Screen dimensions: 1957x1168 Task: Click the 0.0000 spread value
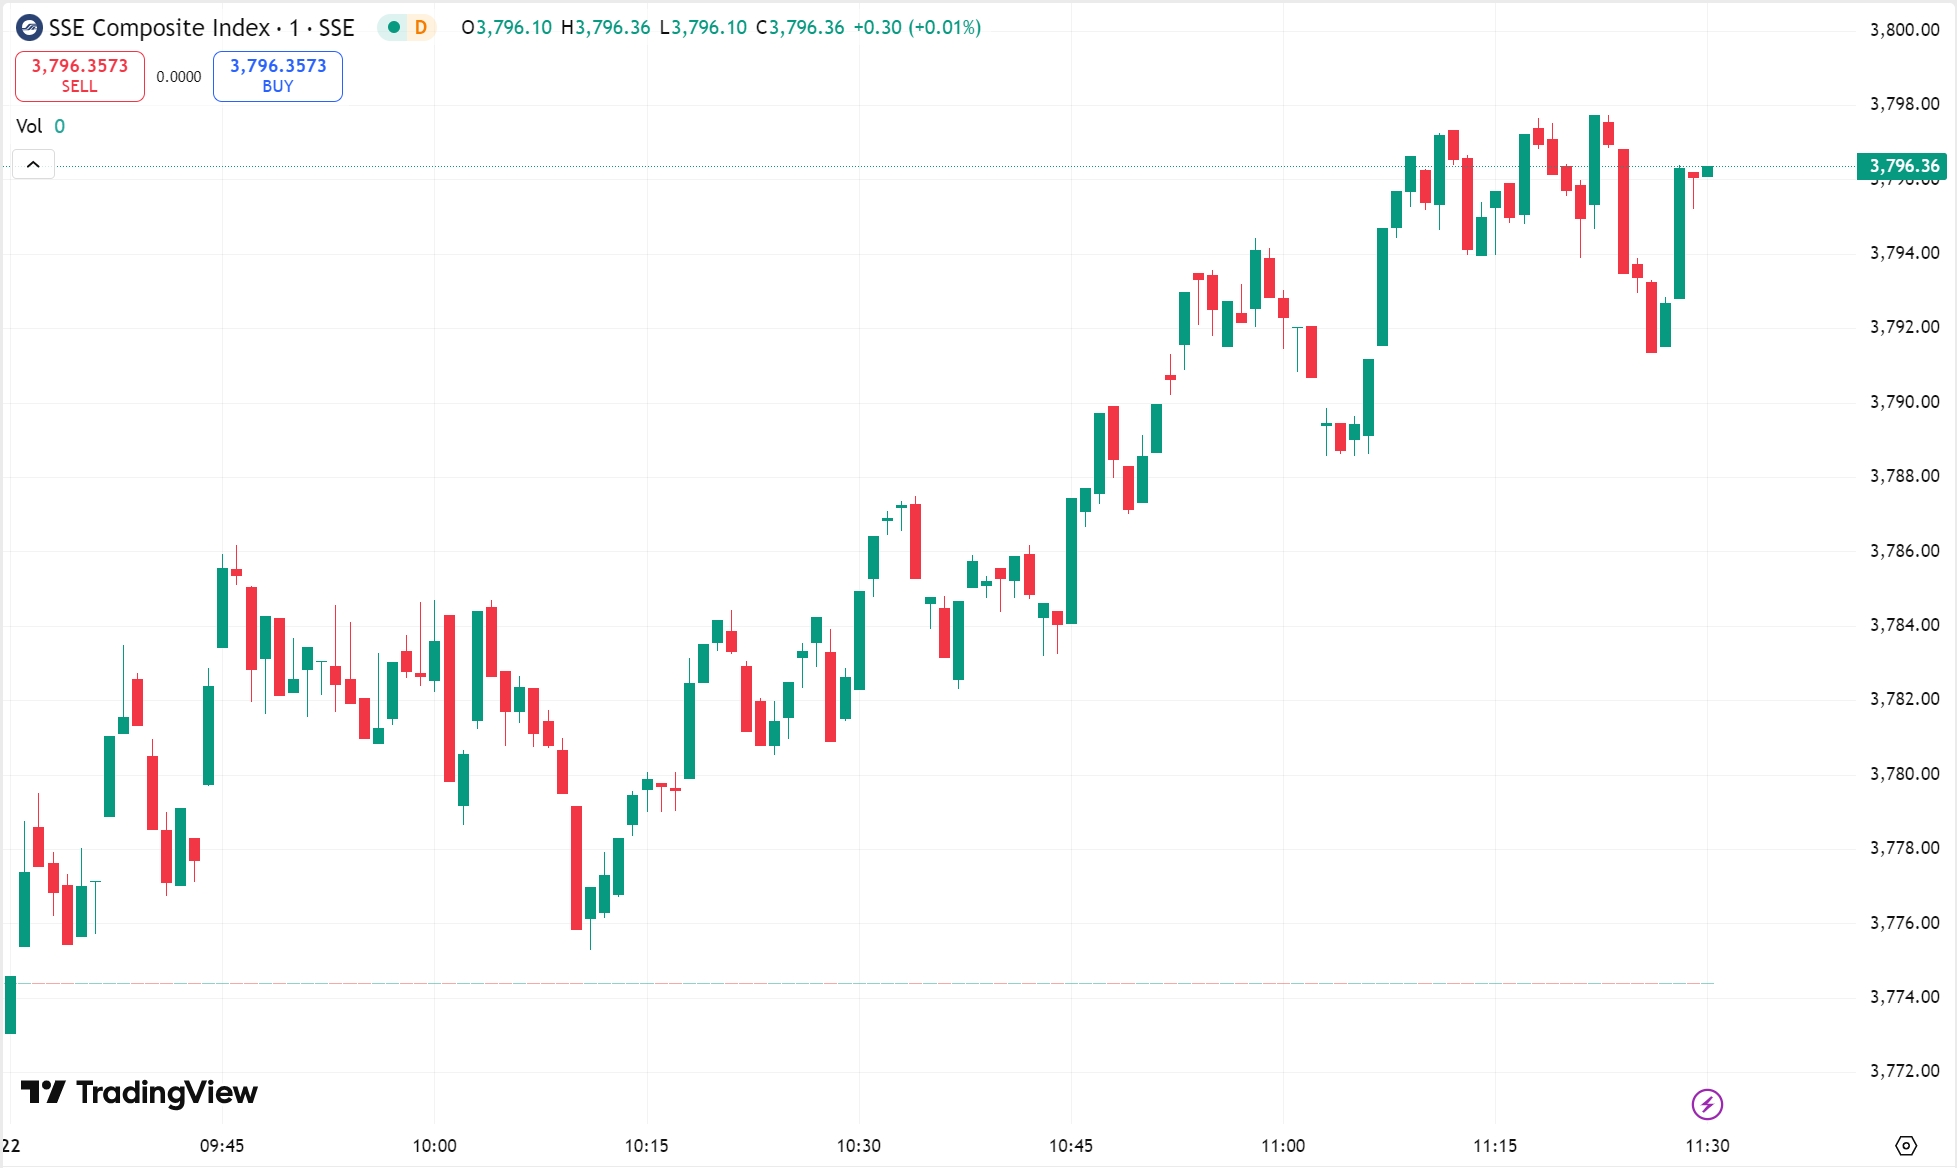coord(179,77)
